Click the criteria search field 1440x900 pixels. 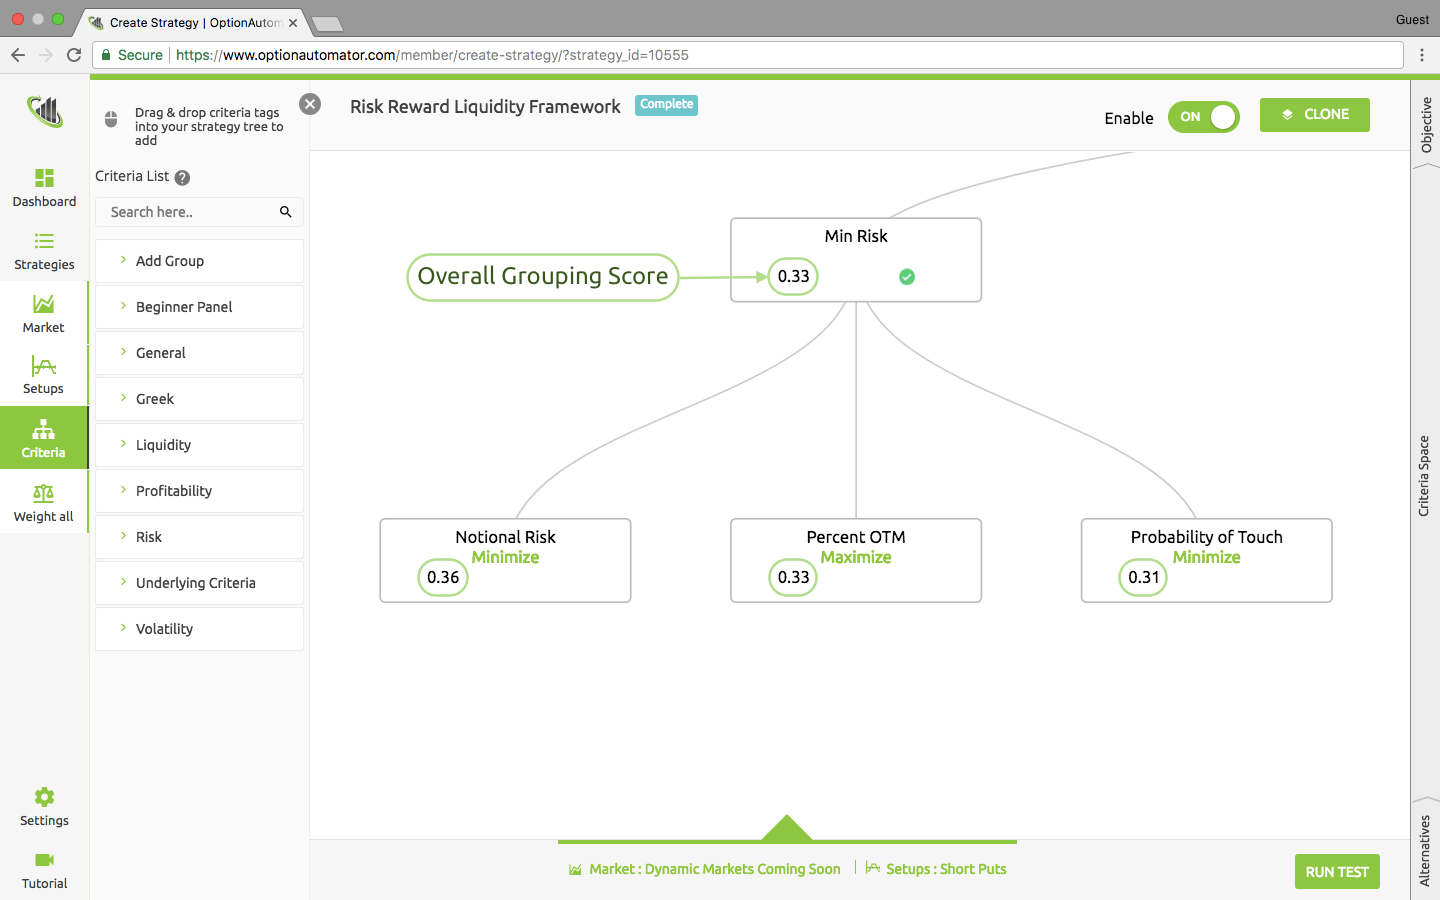coord(190,212)
